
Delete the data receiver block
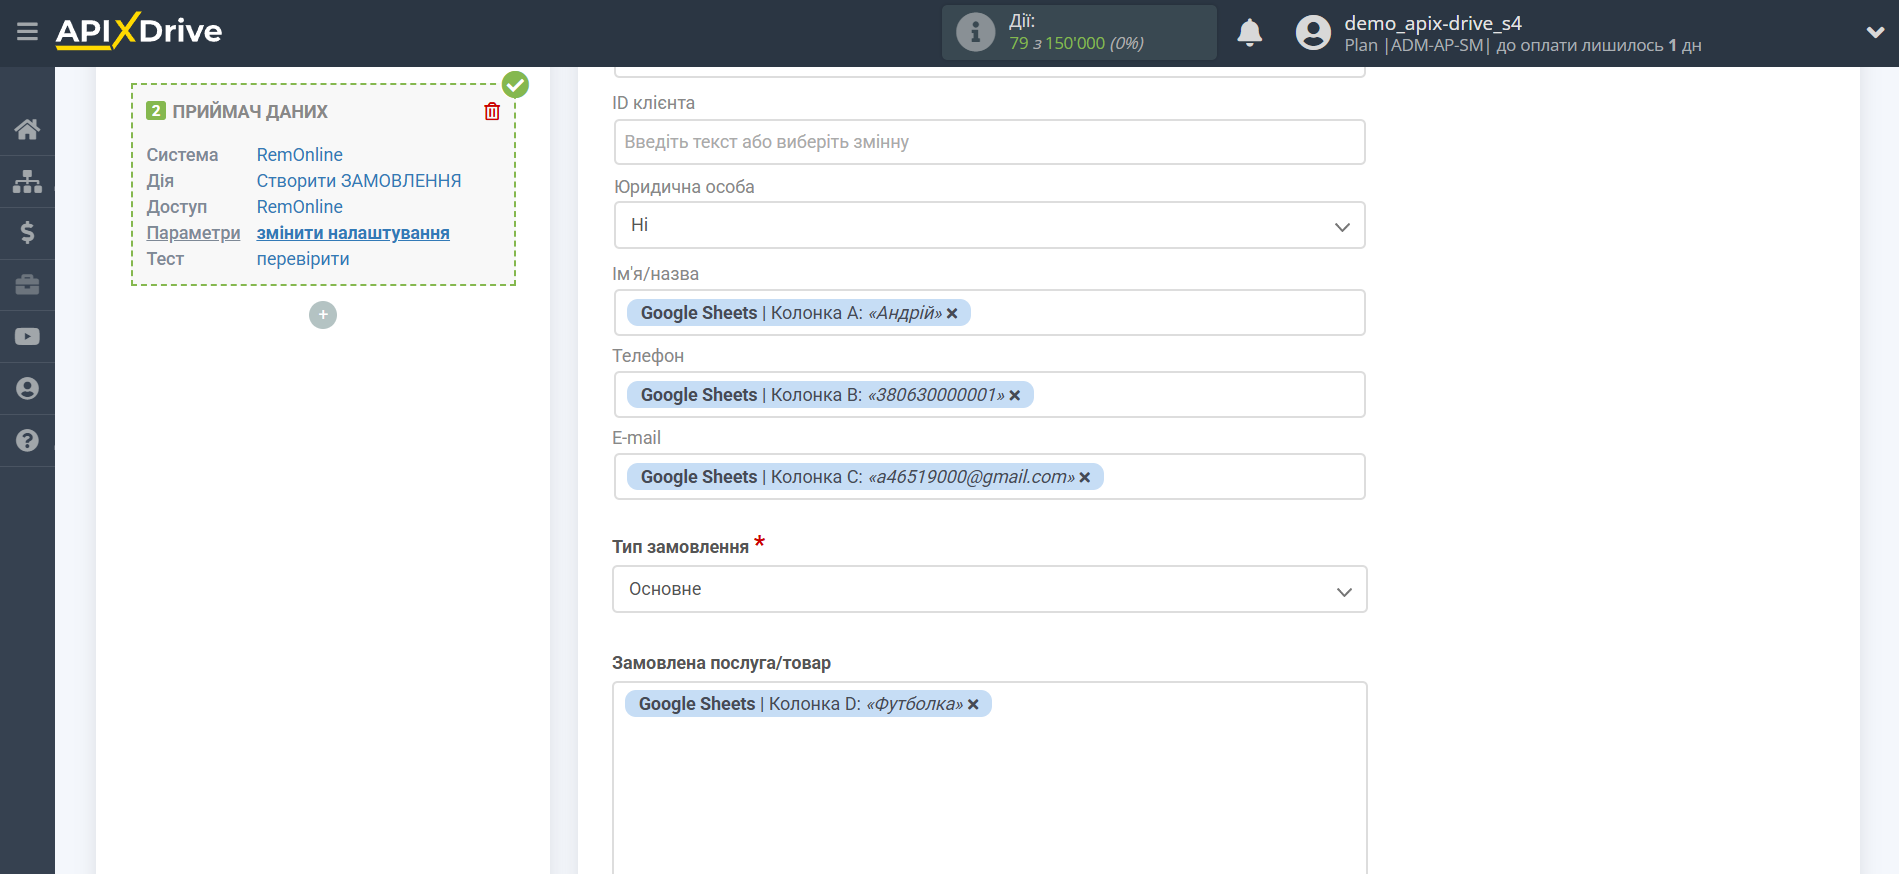pyautogui.click(x=492, y=111)
